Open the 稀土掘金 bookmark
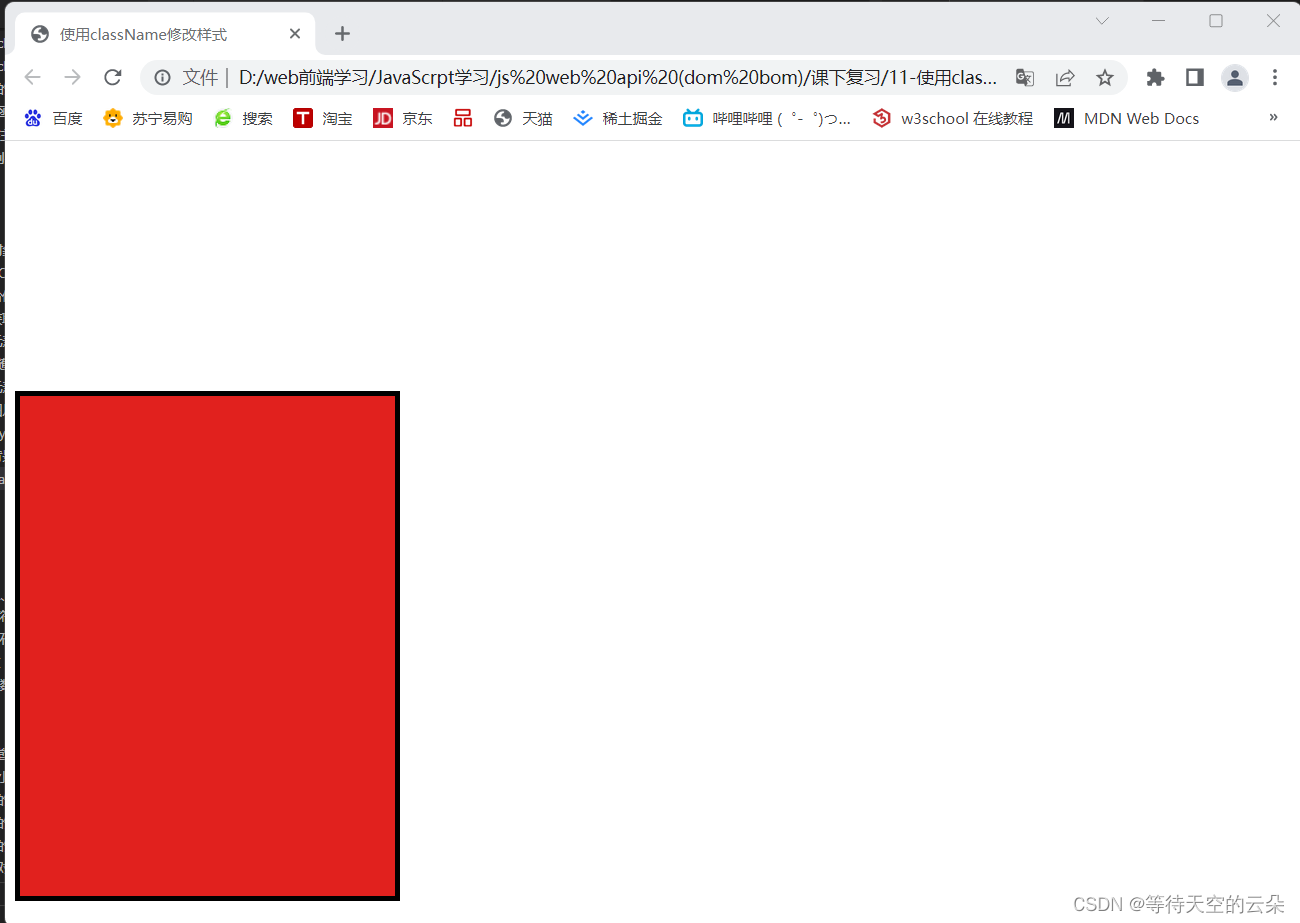1300x923 pixels. click(618, 118)
